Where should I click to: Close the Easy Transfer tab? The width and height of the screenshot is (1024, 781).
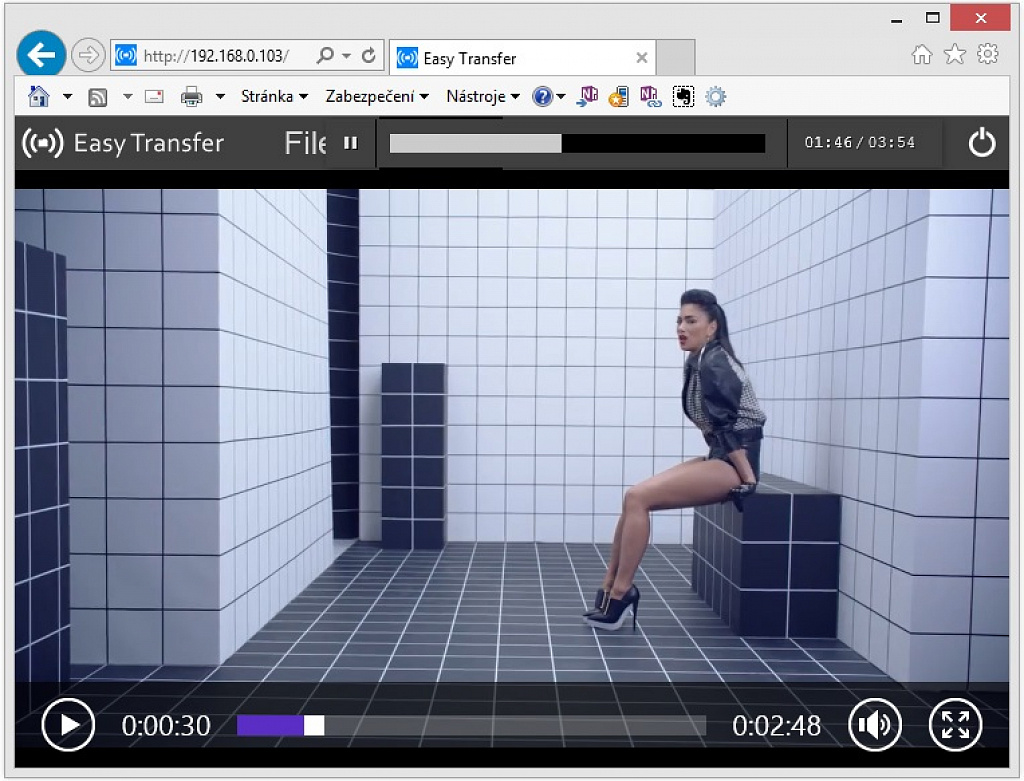[642, 58]
